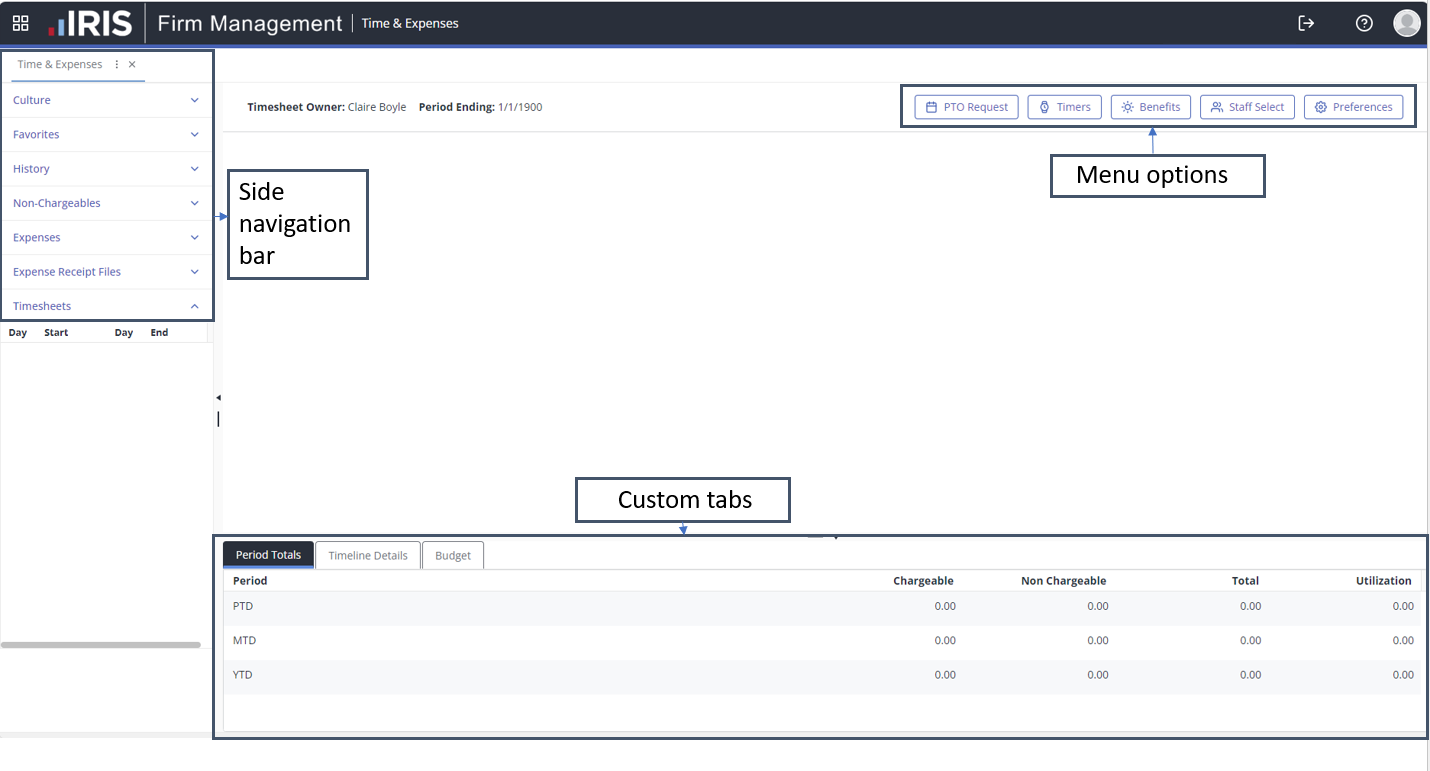Switch to the Timeline Details tab

[368, 556]
